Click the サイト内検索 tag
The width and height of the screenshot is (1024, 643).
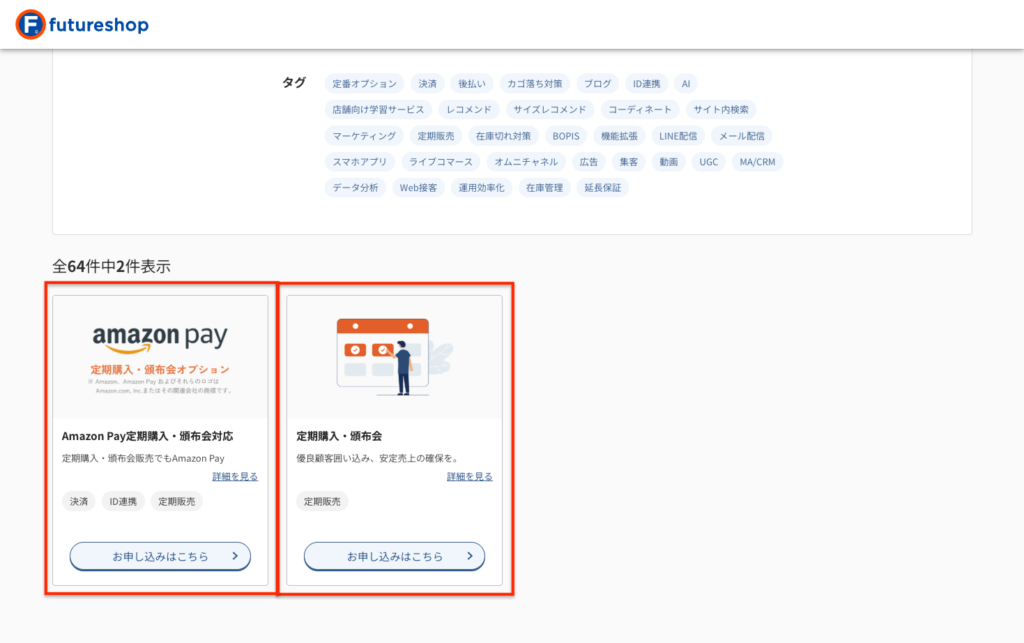pyautogui.click(x=721, y=110)
